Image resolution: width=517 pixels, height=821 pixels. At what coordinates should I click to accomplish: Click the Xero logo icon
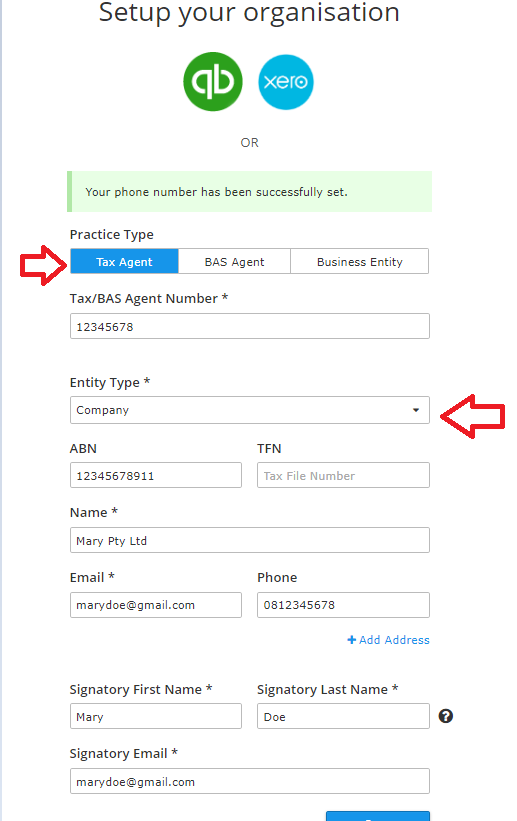(x=286, y=82)
